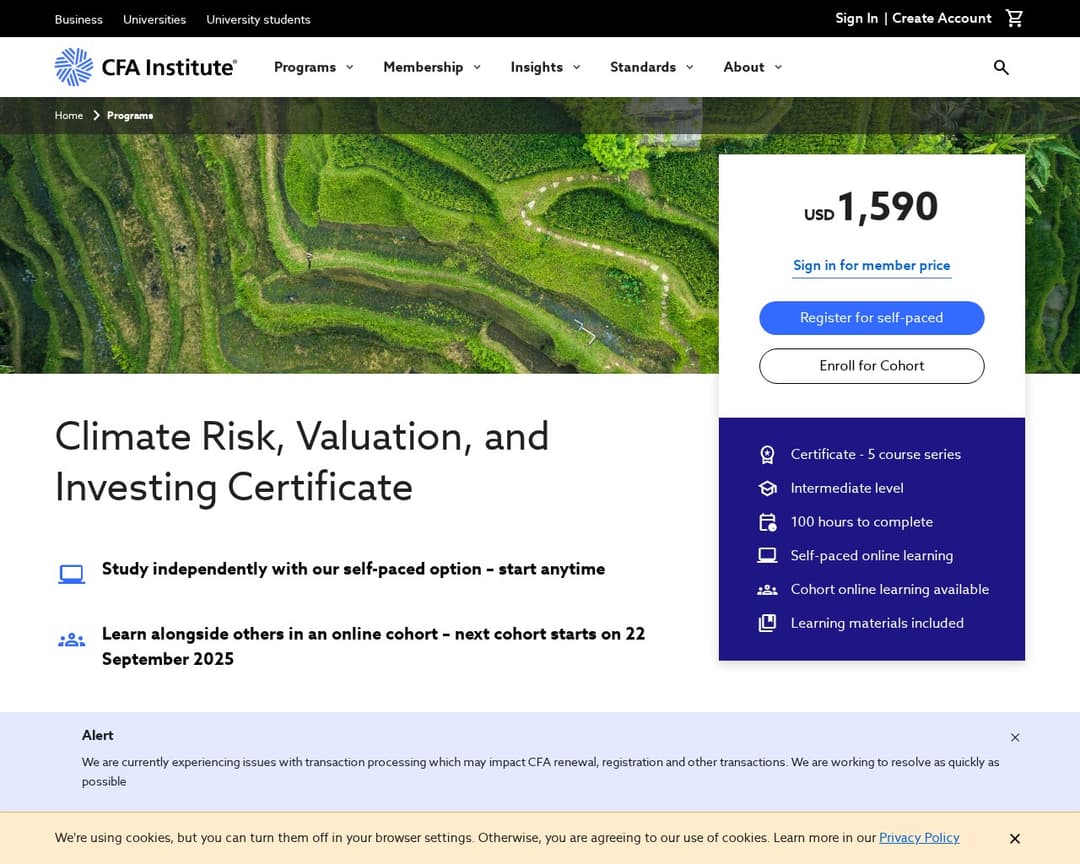Click the self-paced learning laptop icon
This screenshot has height=864, width=1080.
[767, 555]
